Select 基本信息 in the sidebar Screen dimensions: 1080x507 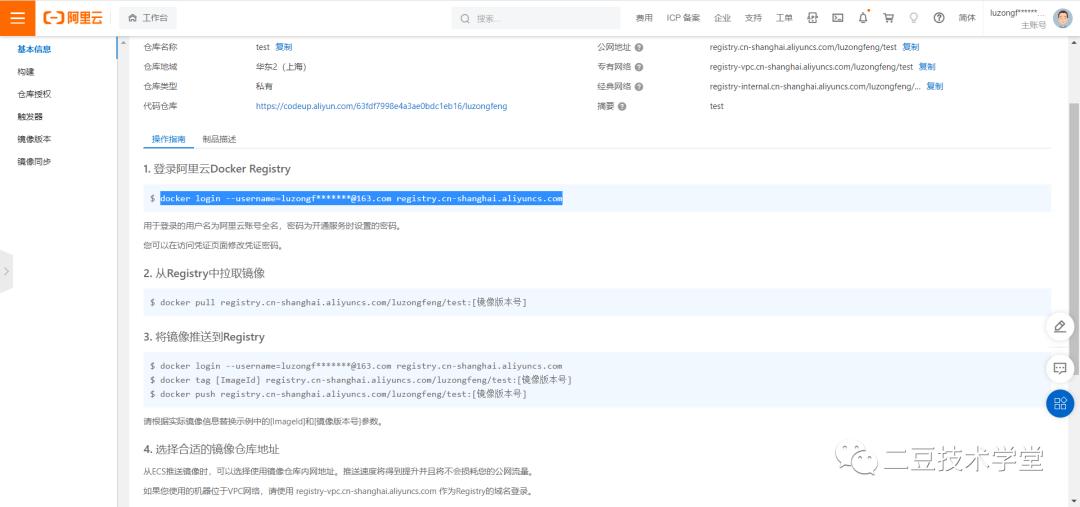tap(34, 49)
